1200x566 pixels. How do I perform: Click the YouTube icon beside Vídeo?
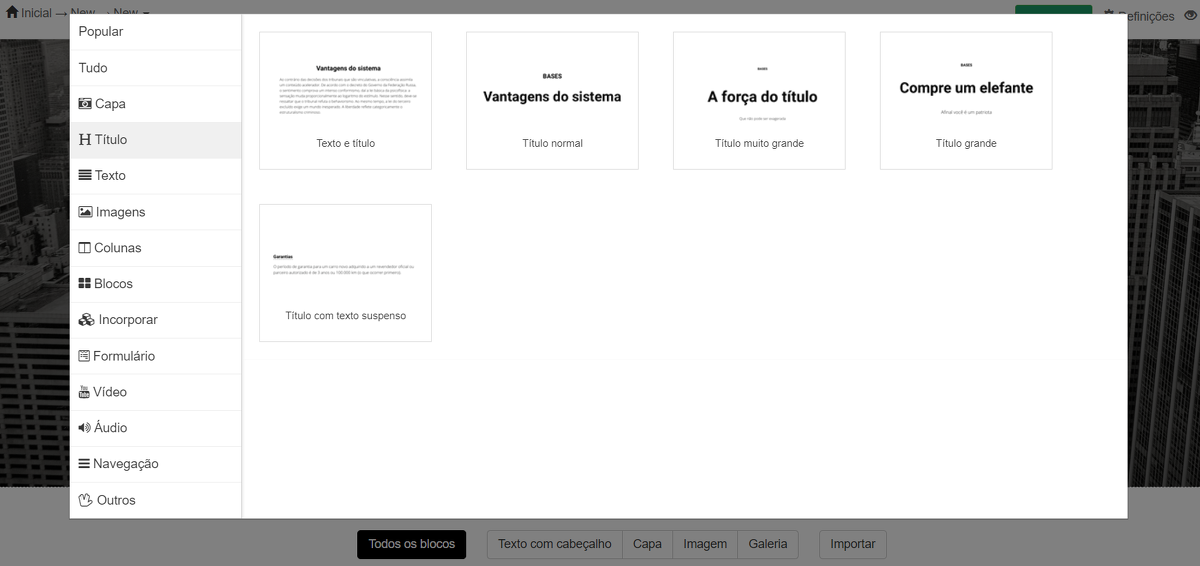(85, 392)
